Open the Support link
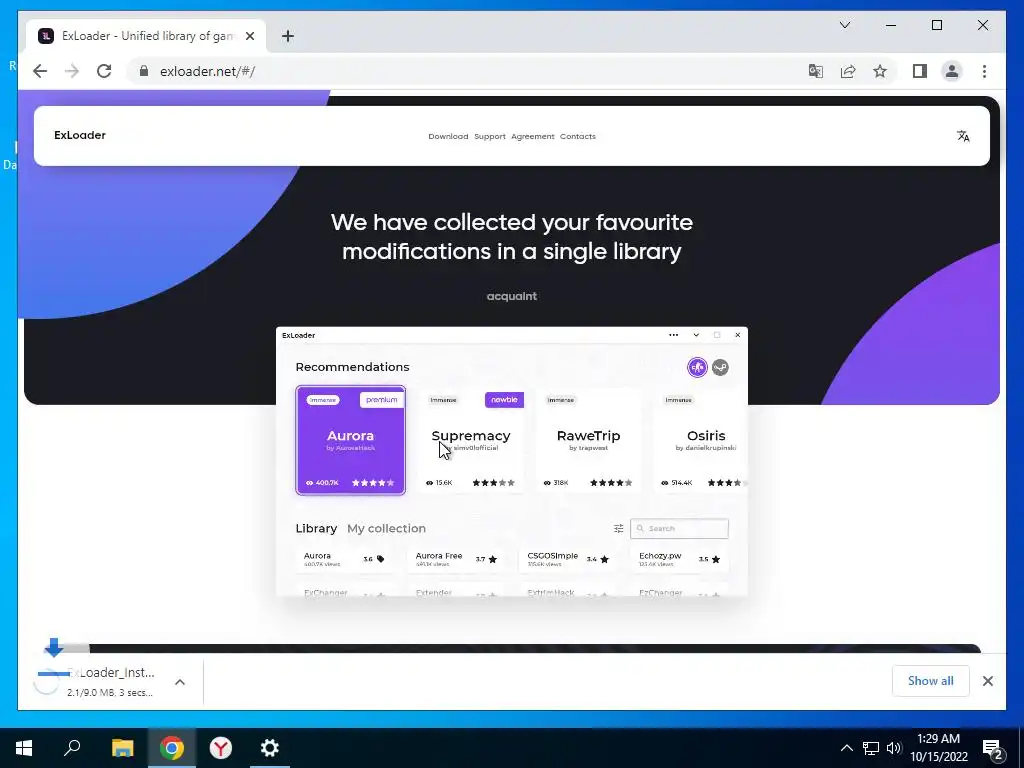Viewport: 1024px width, 768px height. (x=490, y=136)
